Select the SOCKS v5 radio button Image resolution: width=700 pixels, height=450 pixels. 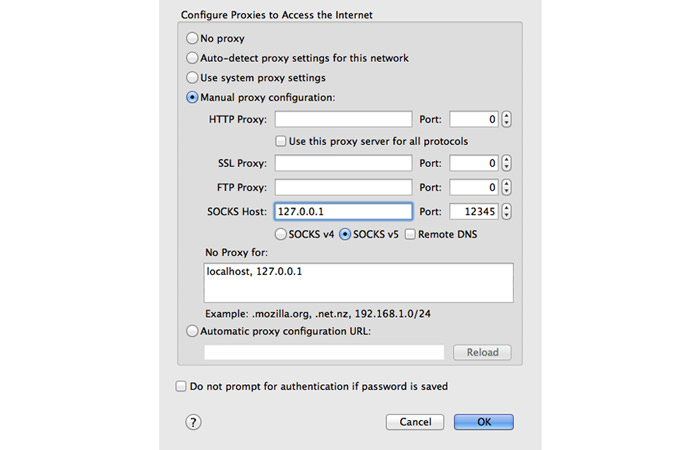click(345, 234)
